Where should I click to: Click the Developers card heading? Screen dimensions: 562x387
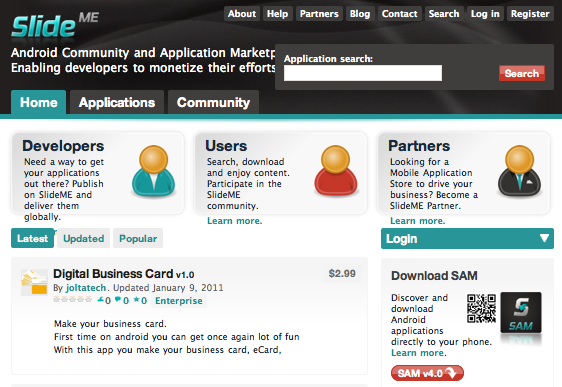click(63, 146)
